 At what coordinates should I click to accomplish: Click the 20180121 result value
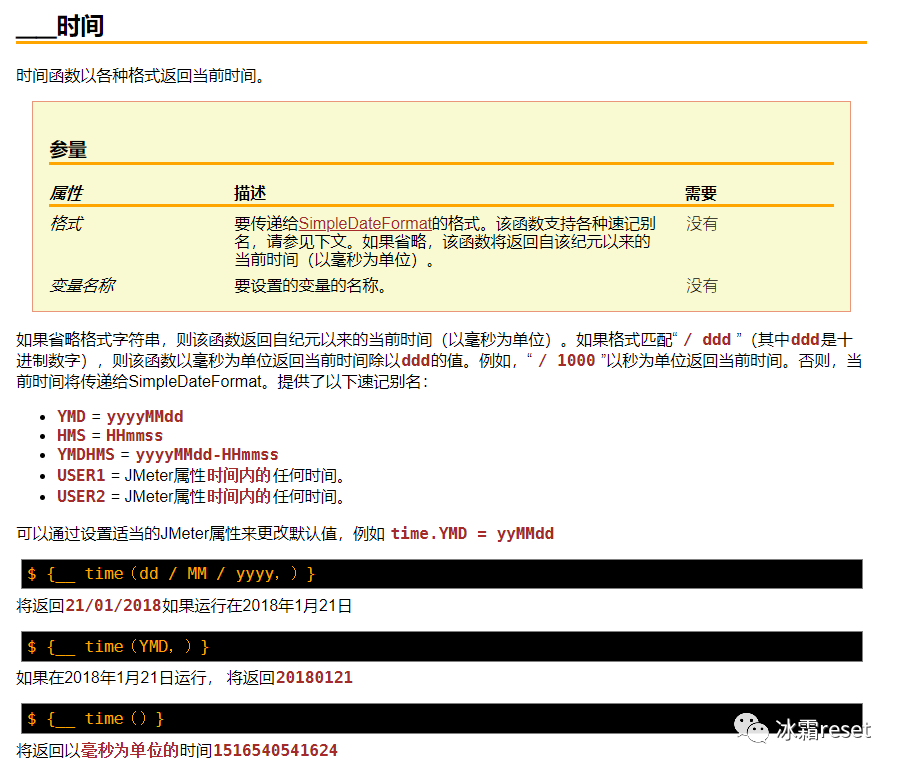tap(314, 678)
